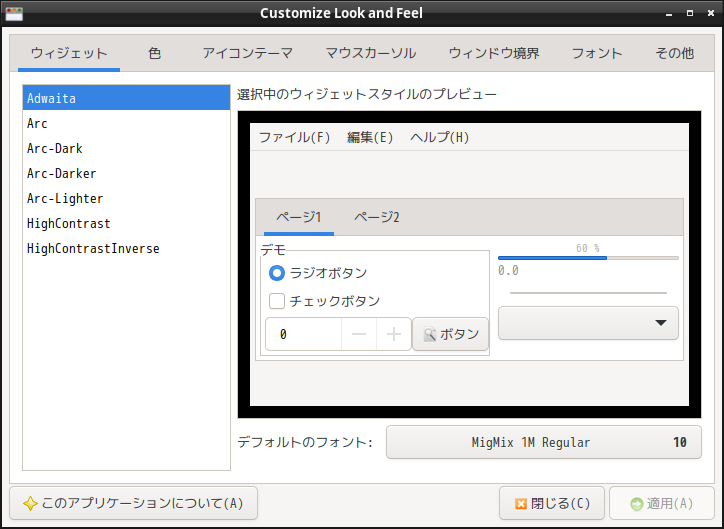Click the window icon in the title bar
This screenshot has width=724, height=529.
tap(14, 13)
